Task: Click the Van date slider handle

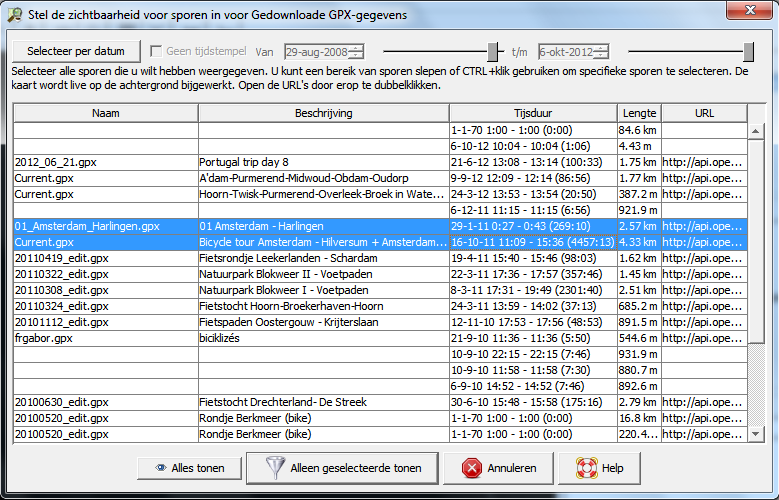Action: pyautogui.click(x=492, y=51)
